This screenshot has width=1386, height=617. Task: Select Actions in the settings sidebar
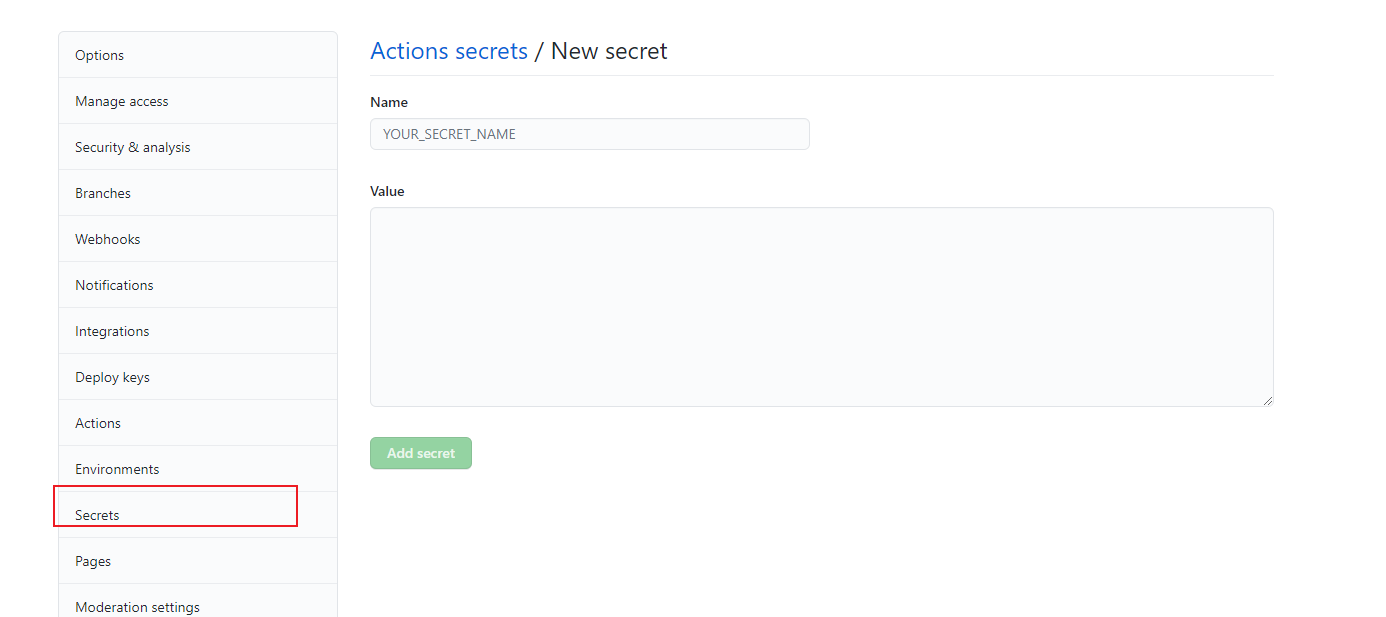[97, 422]
